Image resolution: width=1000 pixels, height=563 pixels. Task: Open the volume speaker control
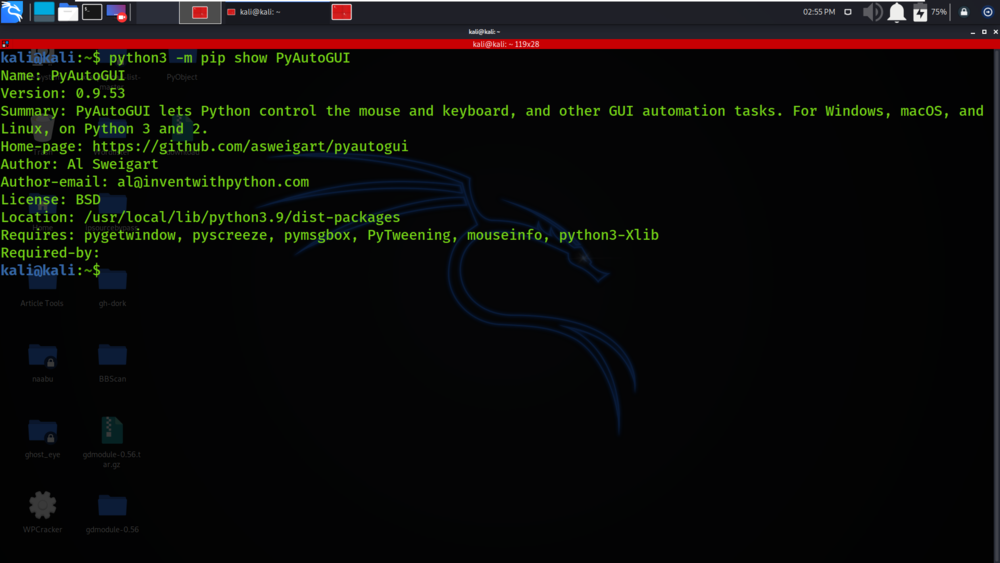click(x=872, y=12)
